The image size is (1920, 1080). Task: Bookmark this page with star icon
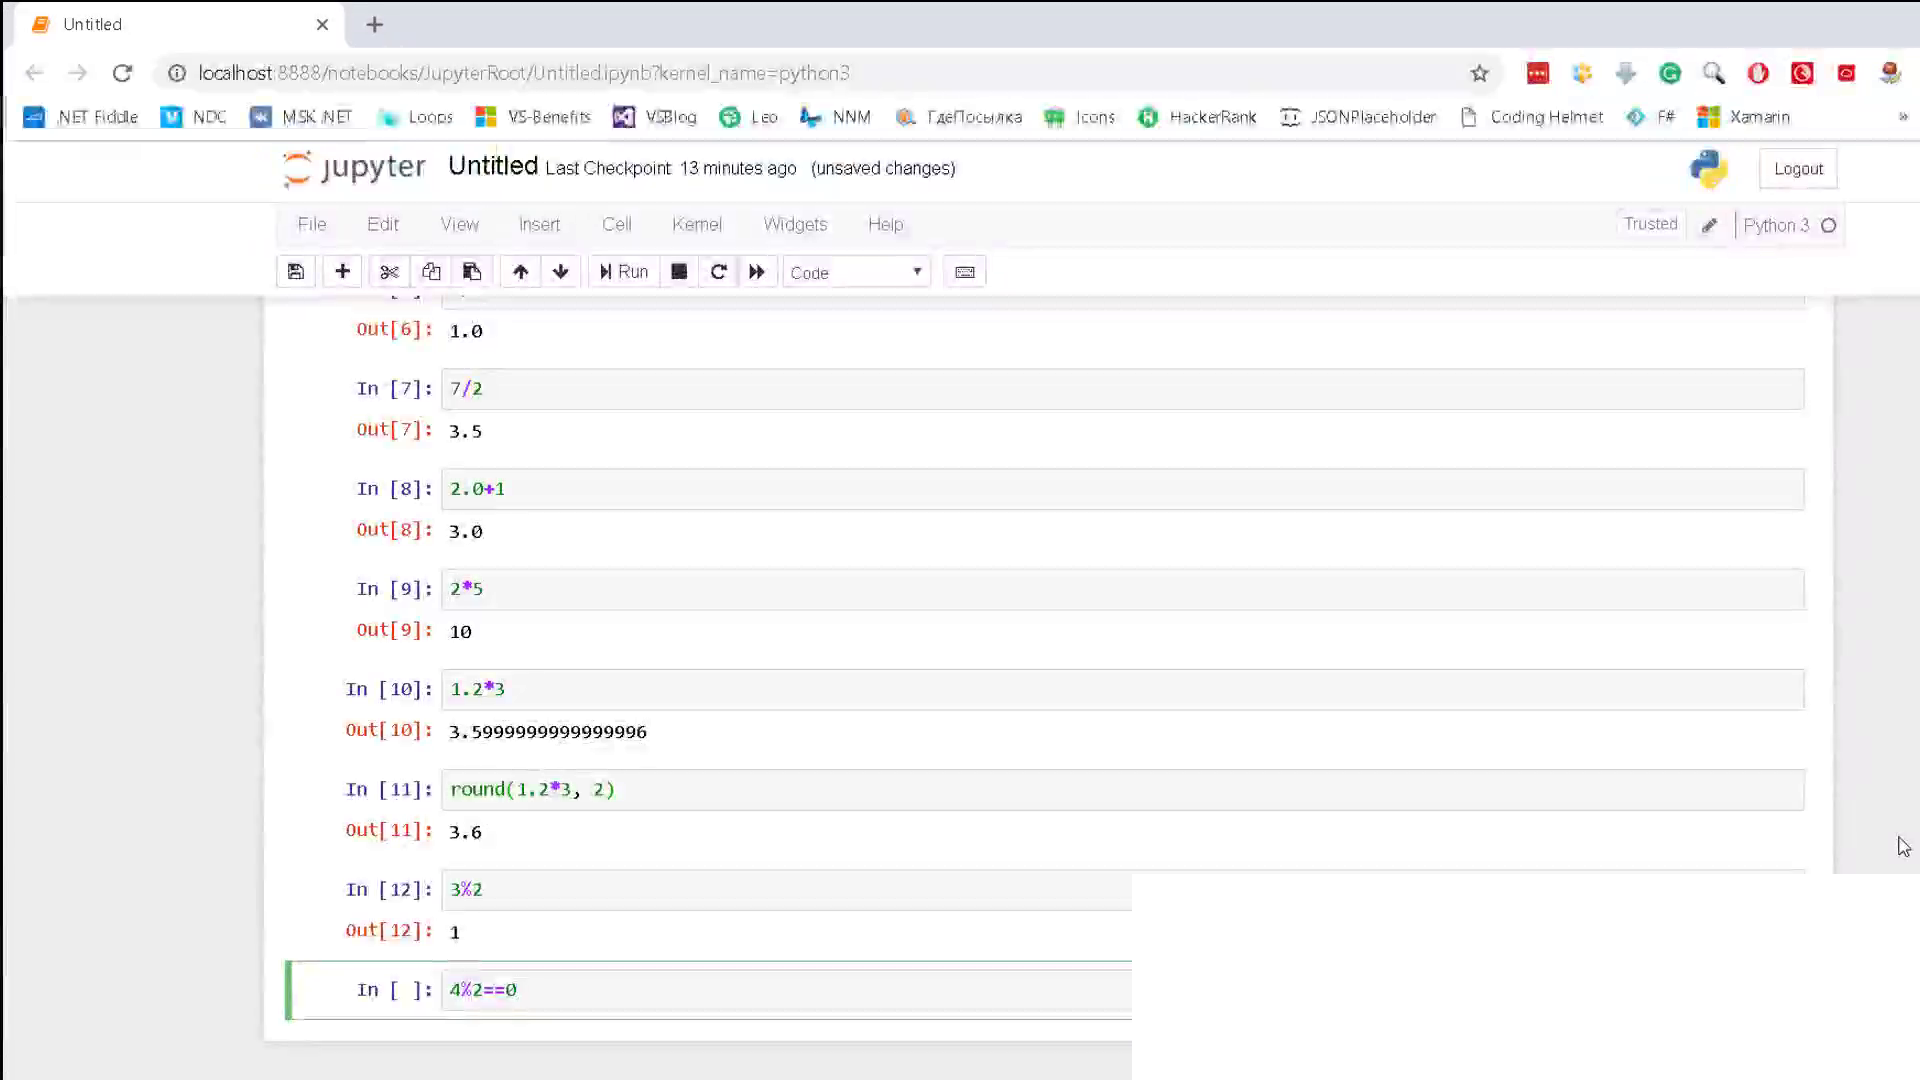click(x=1480, y=73)
